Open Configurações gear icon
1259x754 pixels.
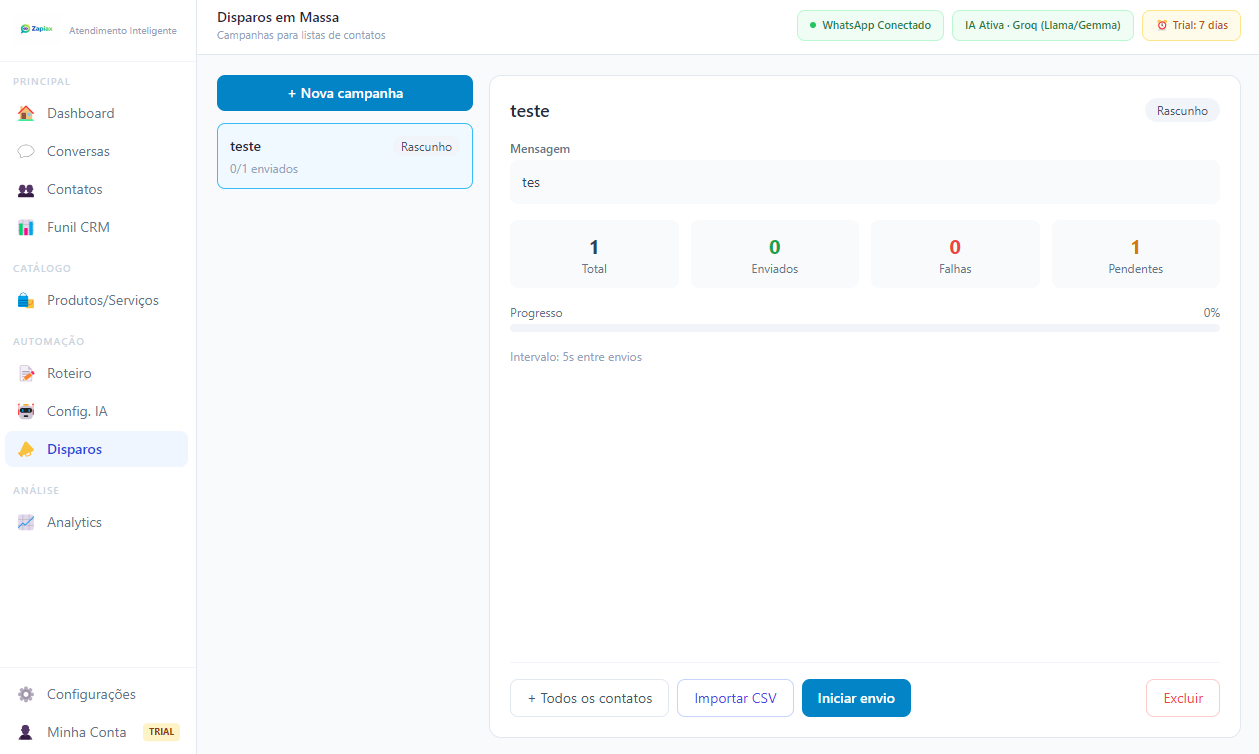pyautogui.click(x=26, y=695)
